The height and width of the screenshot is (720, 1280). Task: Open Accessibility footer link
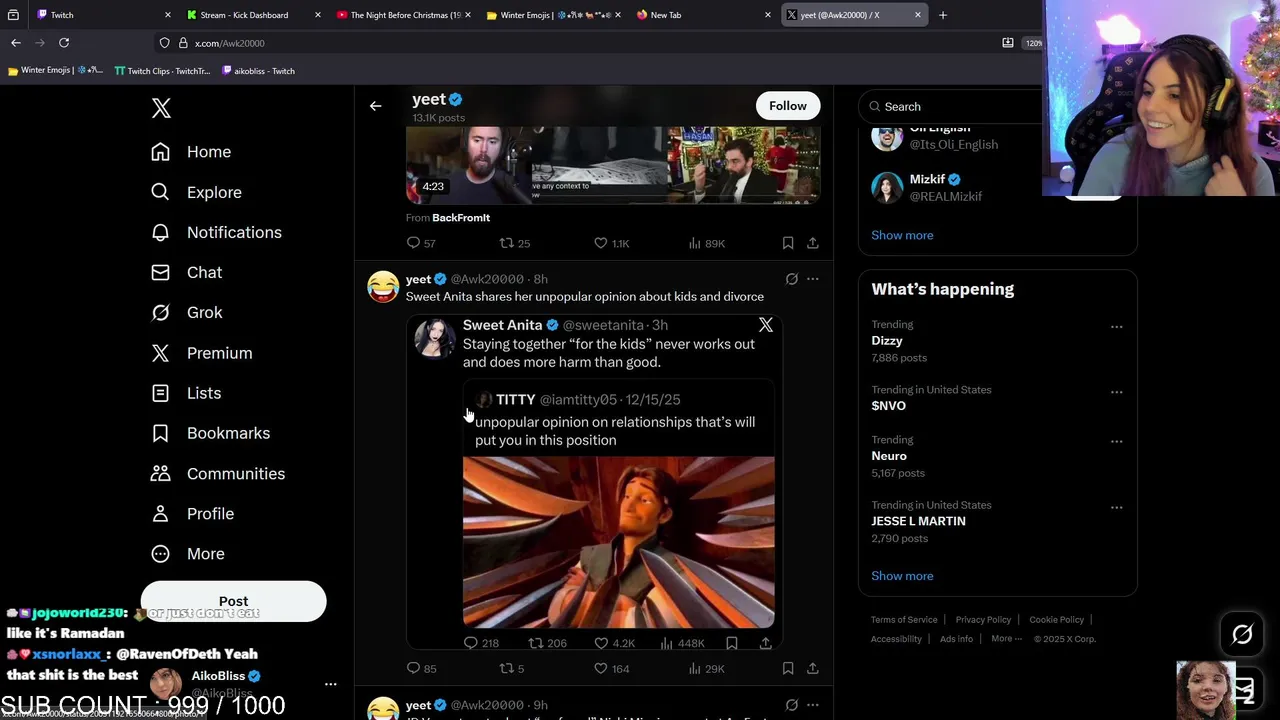click(x=896, y=639)
